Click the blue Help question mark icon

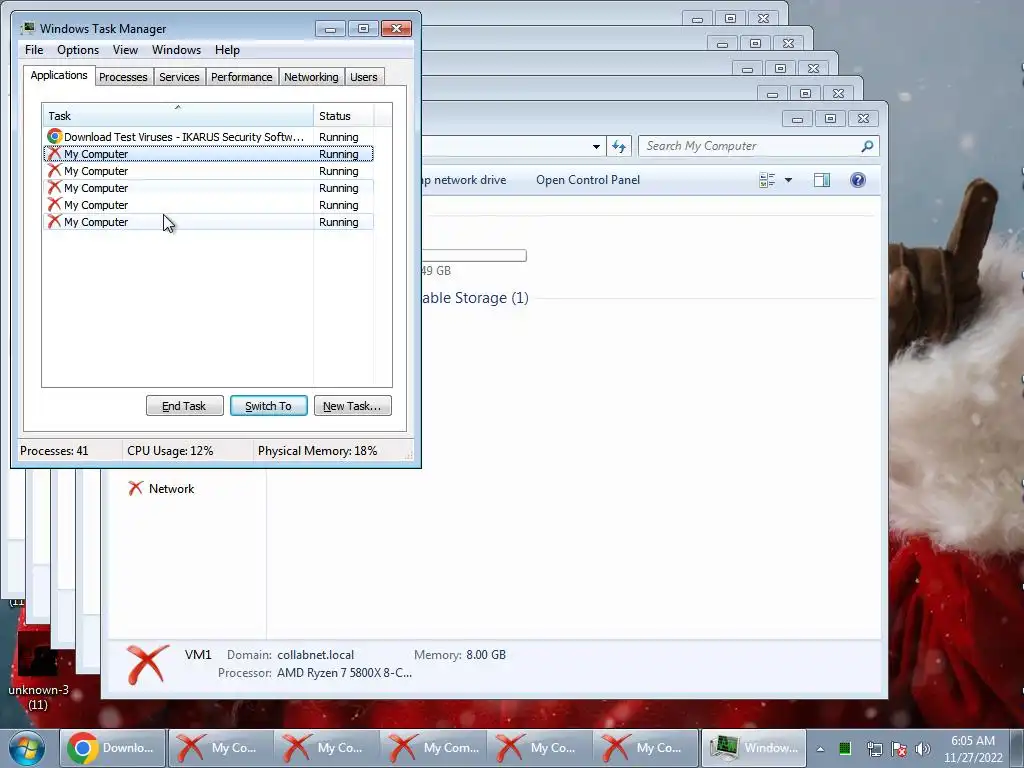858,180
